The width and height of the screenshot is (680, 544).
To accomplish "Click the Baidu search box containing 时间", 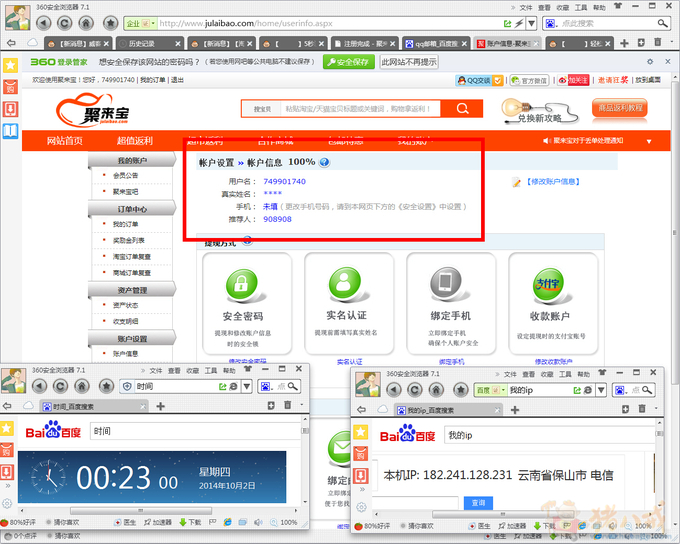I will pos(195,431).
